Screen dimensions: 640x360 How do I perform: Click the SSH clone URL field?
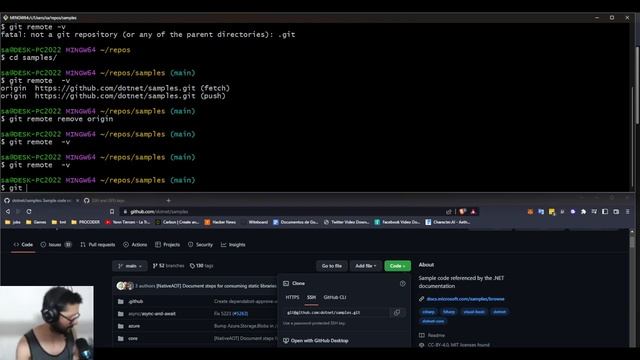(x=336, y=313)
